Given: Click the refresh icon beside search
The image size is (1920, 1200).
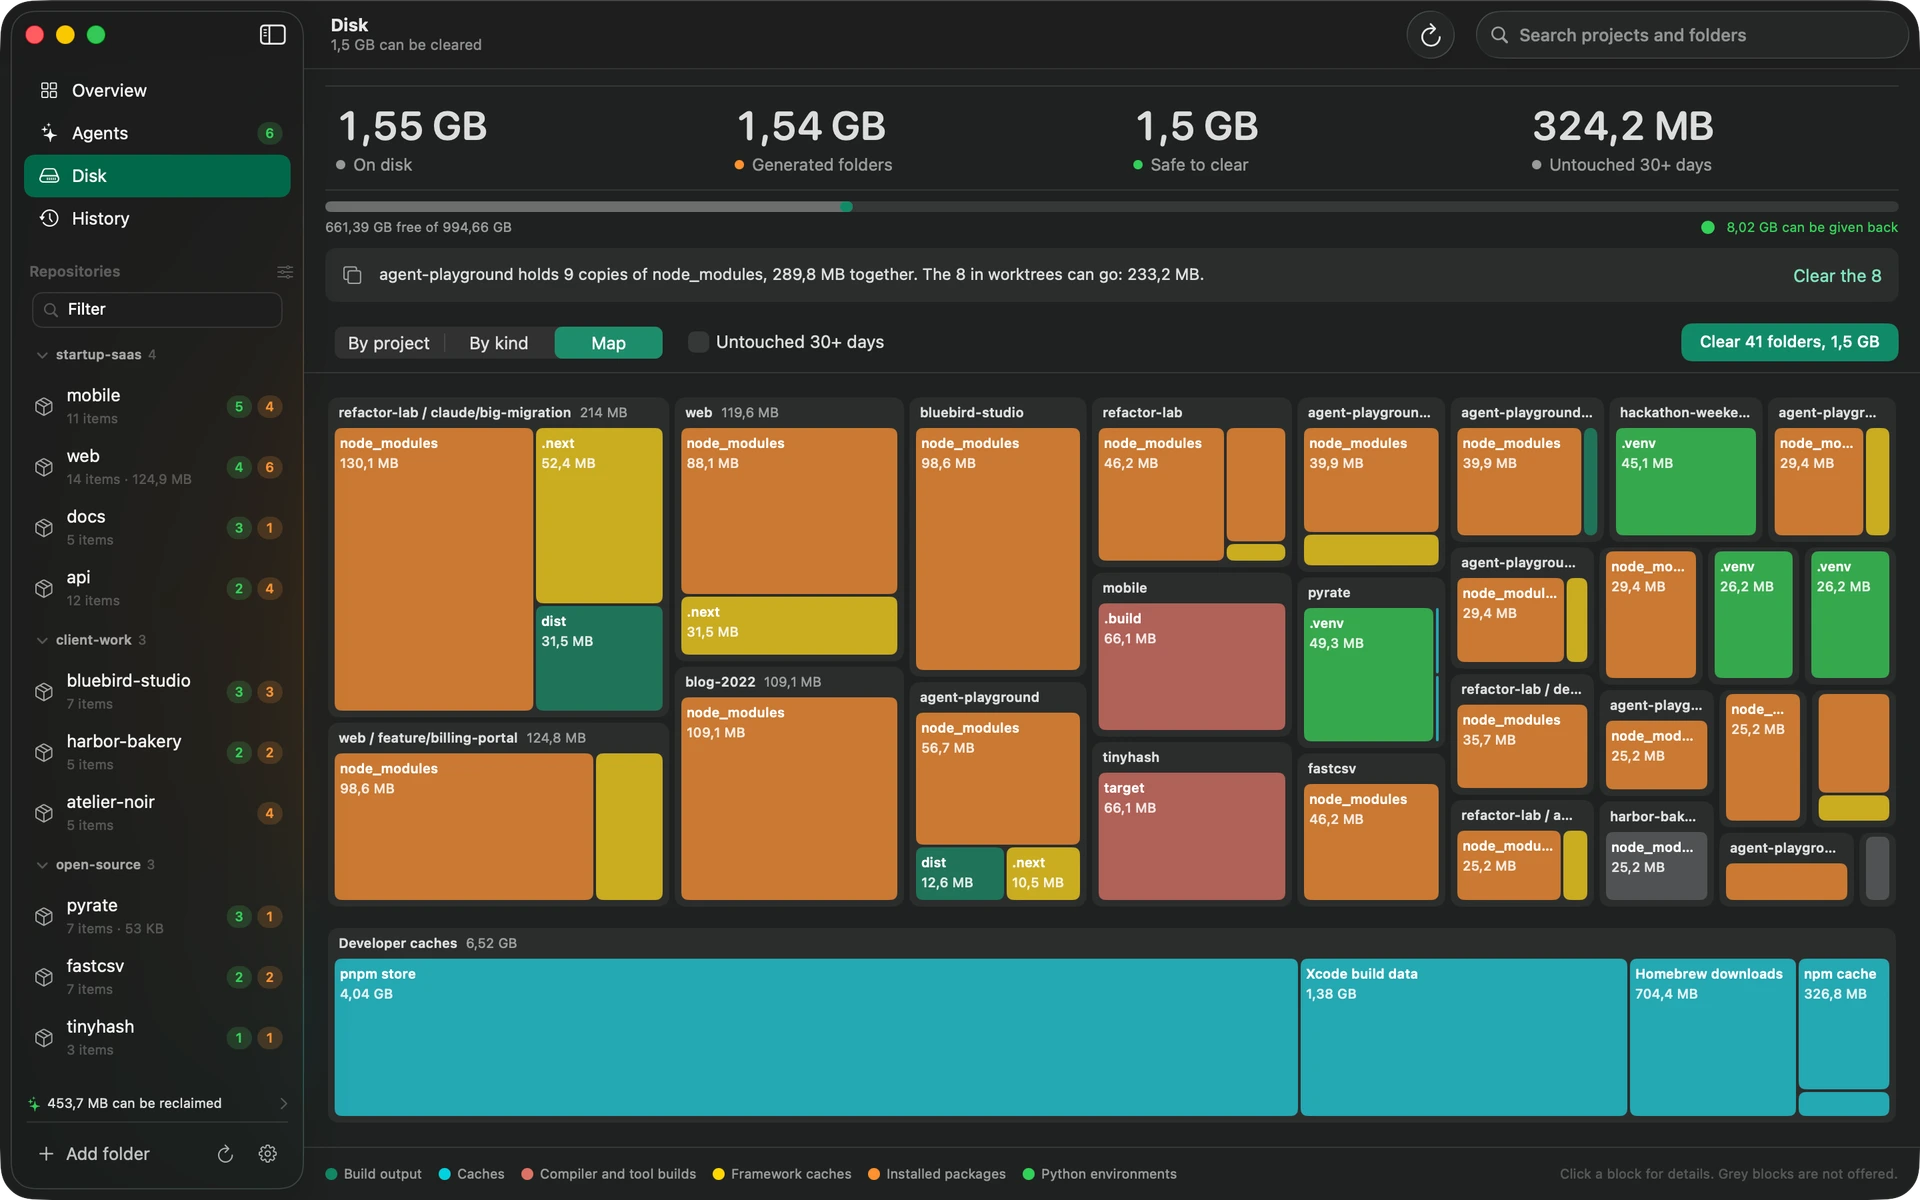Looking at the screenshot, I should [1430, 35].
